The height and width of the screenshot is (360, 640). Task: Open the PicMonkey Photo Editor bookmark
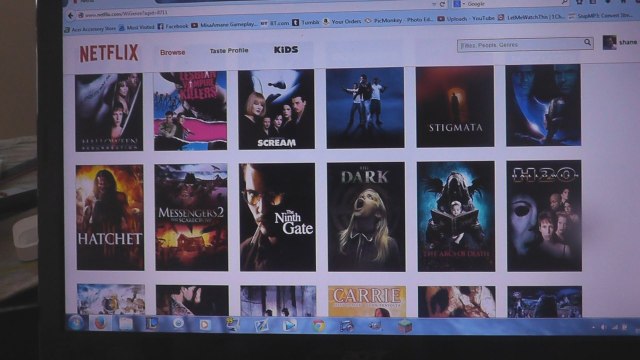point(399,20)
